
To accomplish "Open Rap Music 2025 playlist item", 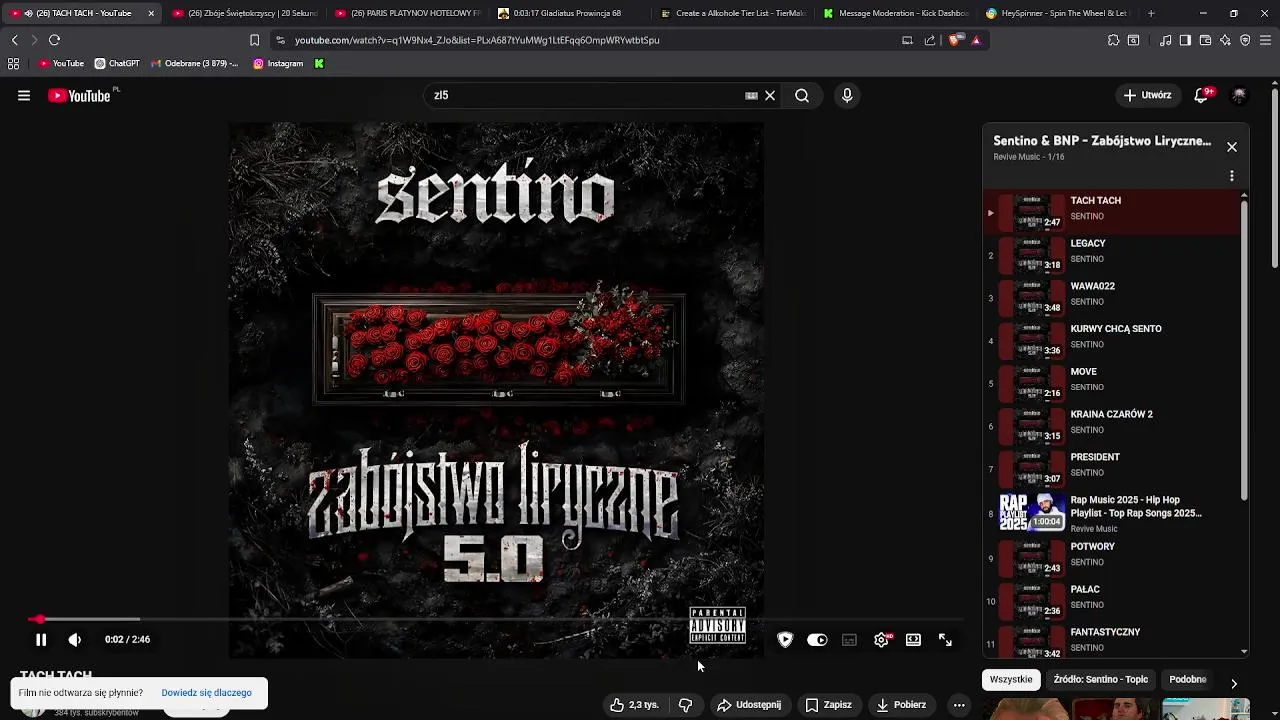I will 1112,512.
